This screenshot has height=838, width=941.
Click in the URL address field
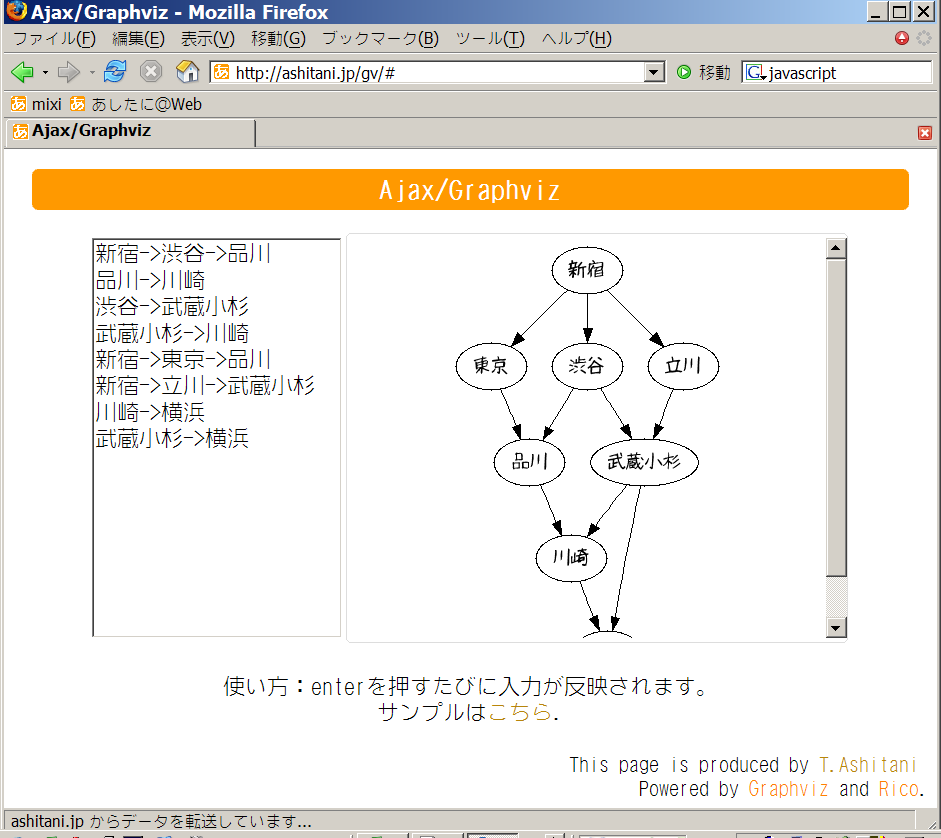tap(438, 73)
